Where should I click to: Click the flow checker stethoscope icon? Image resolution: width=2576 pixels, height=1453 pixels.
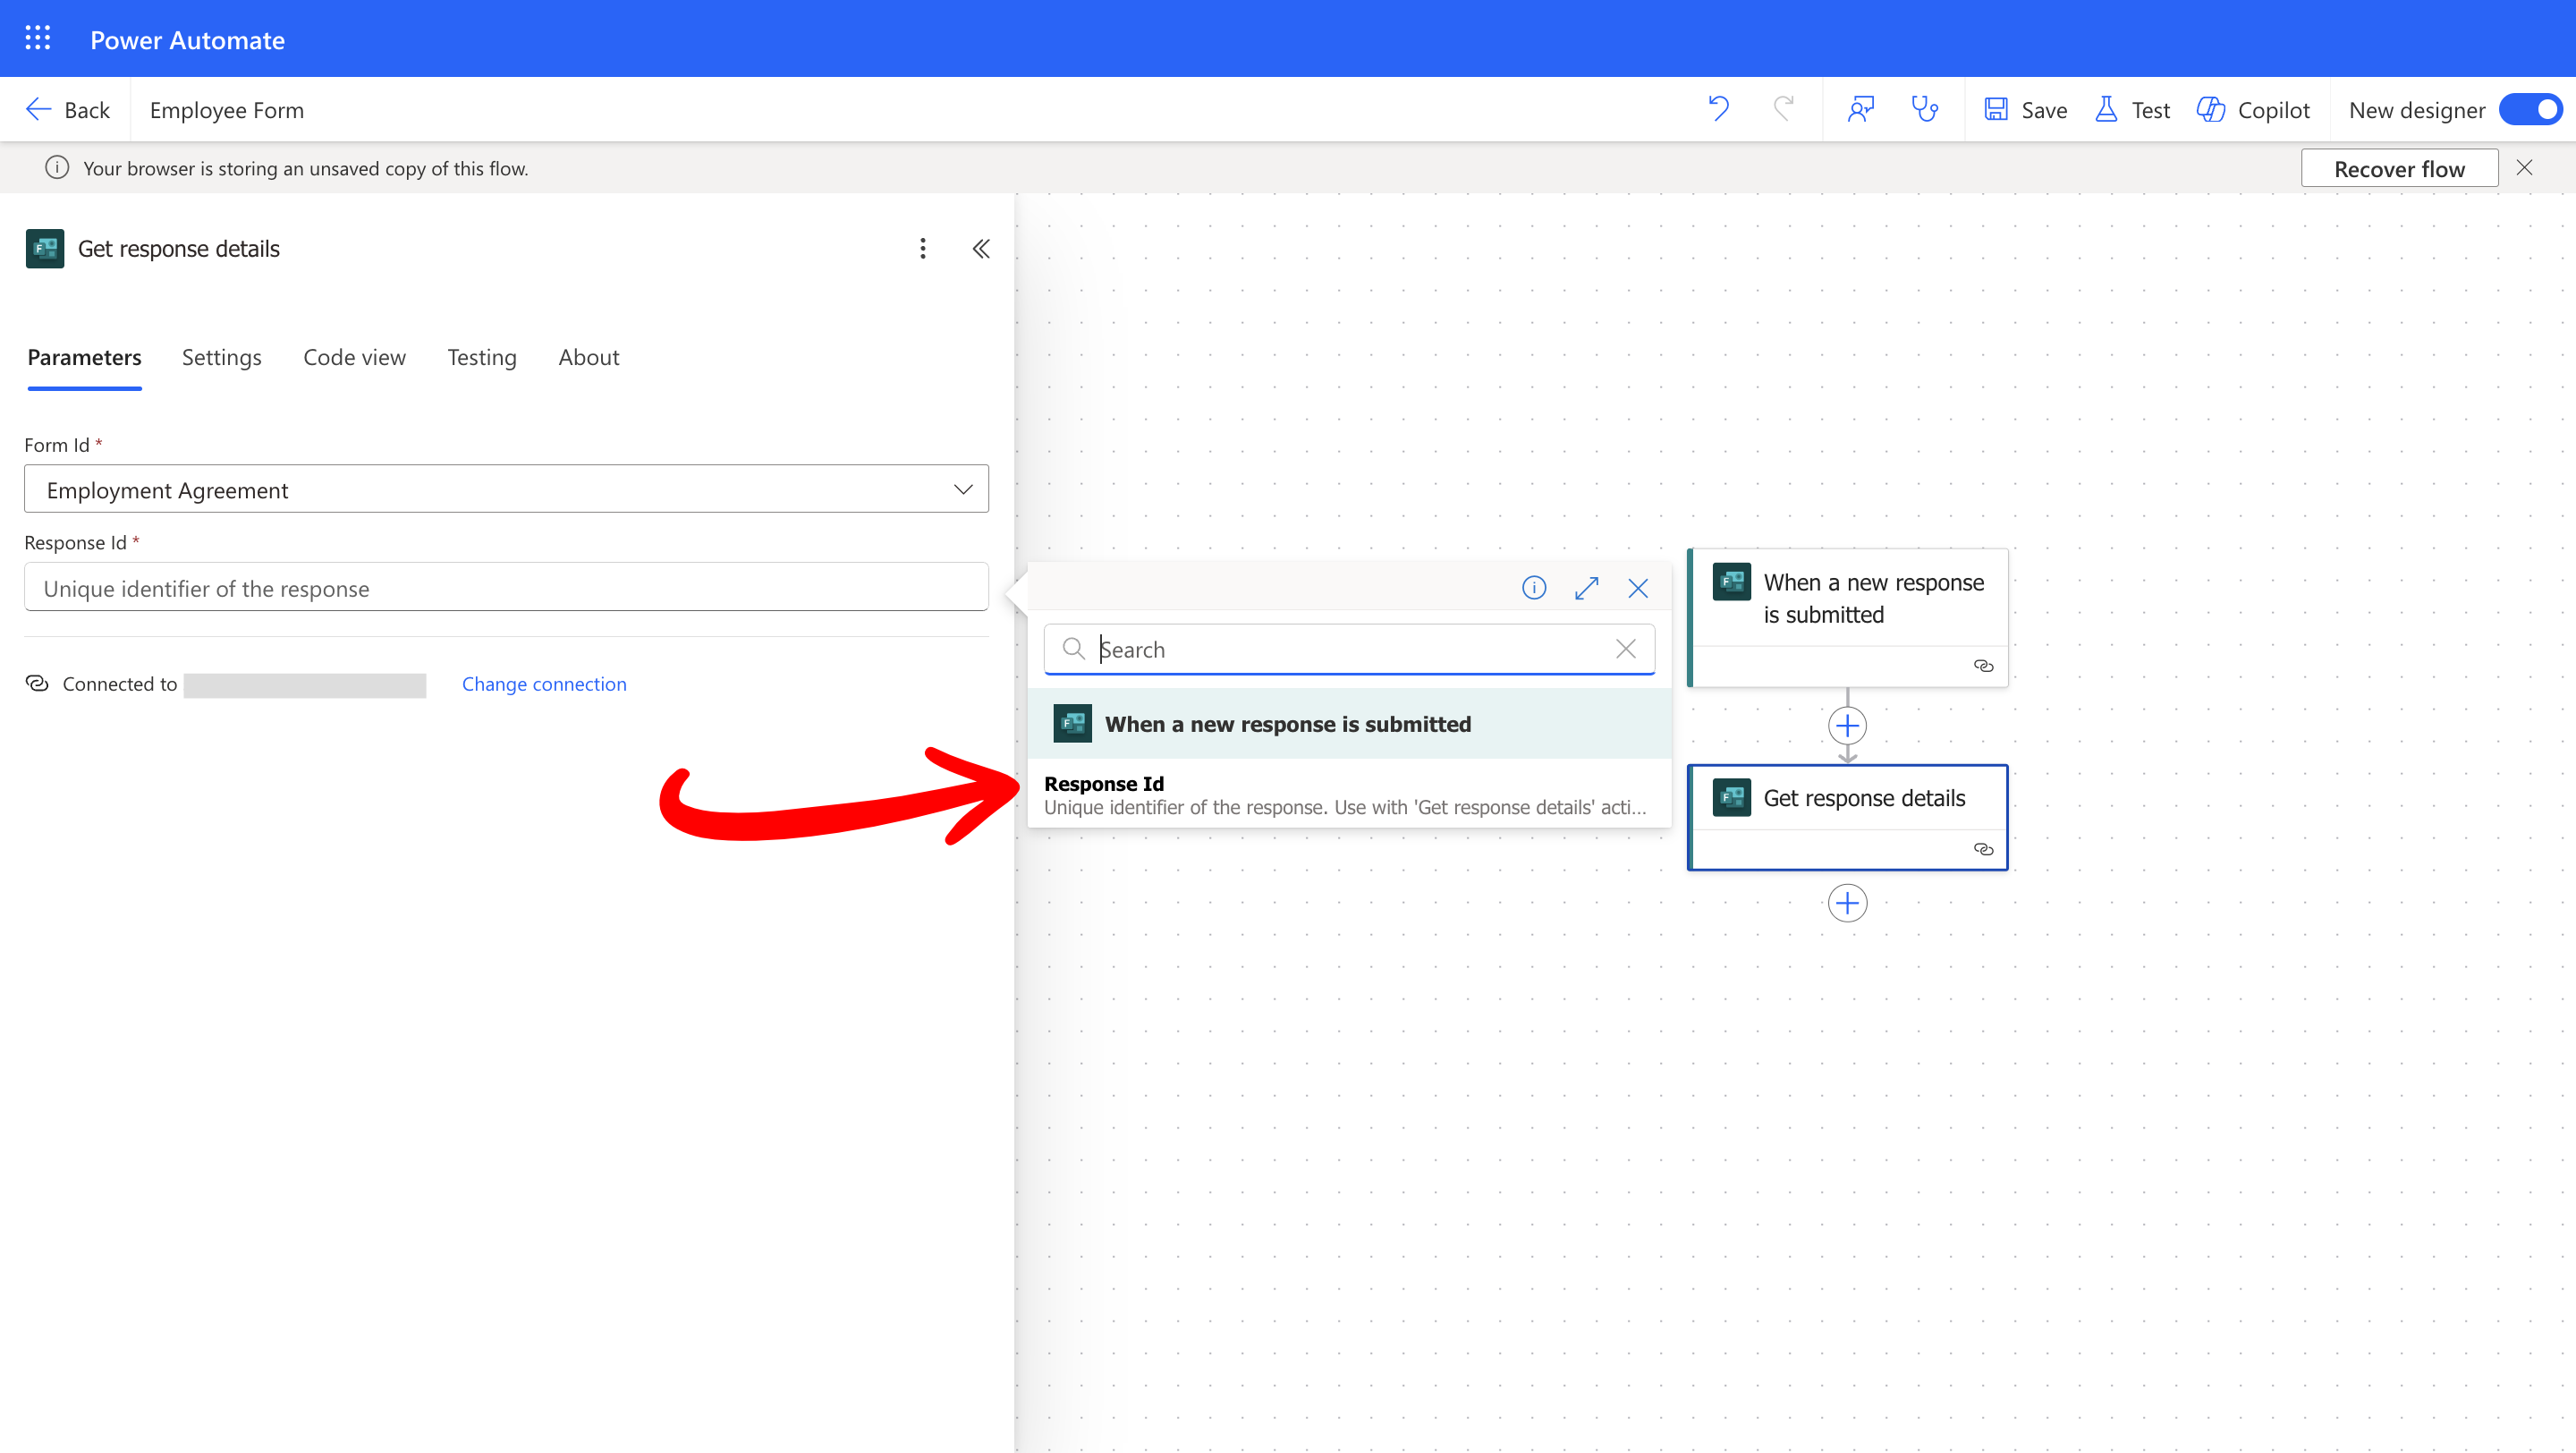(1925, 109)
